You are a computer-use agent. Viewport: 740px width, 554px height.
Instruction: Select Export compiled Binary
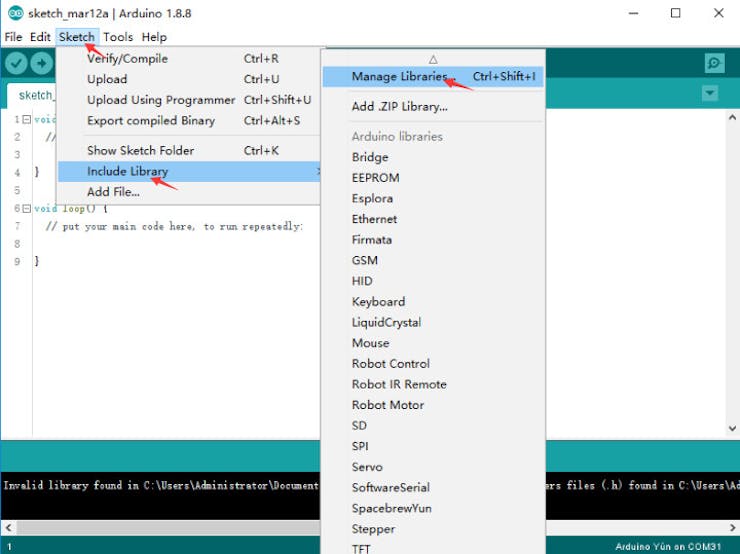pyautogui.click(x=189, y=121)
